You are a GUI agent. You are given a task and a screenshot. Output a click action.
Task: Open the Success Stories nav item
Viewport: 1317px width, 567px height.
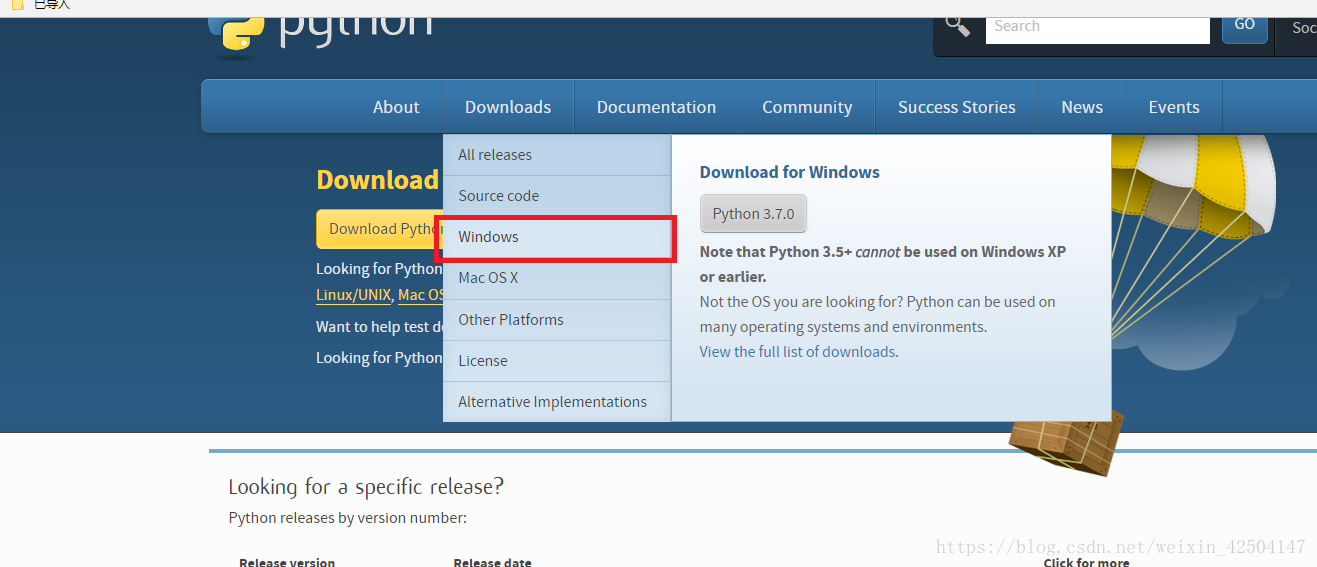point(957,107)
